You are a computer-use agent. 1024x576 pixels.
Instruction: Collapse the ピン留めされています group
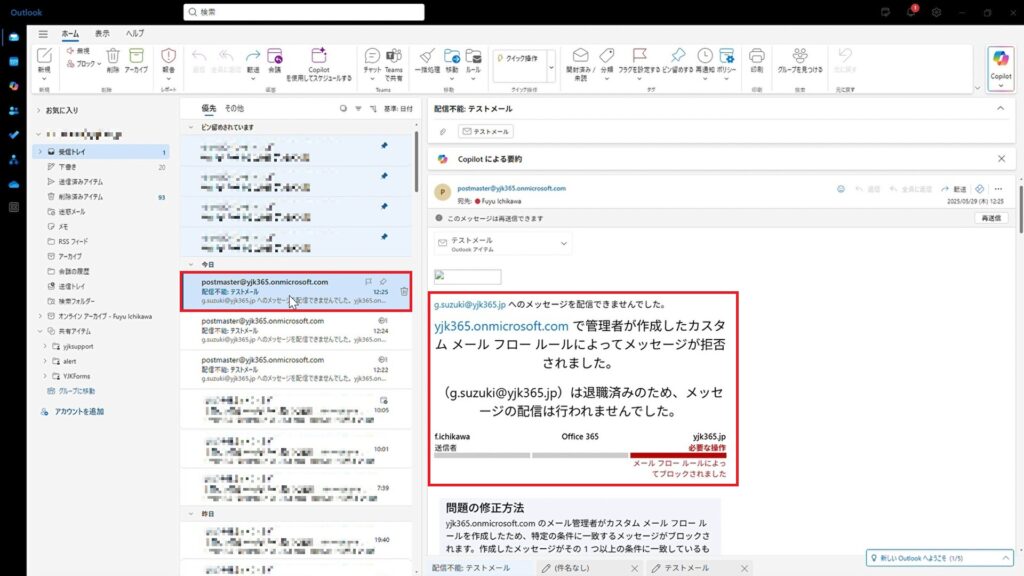coord(191,127)
